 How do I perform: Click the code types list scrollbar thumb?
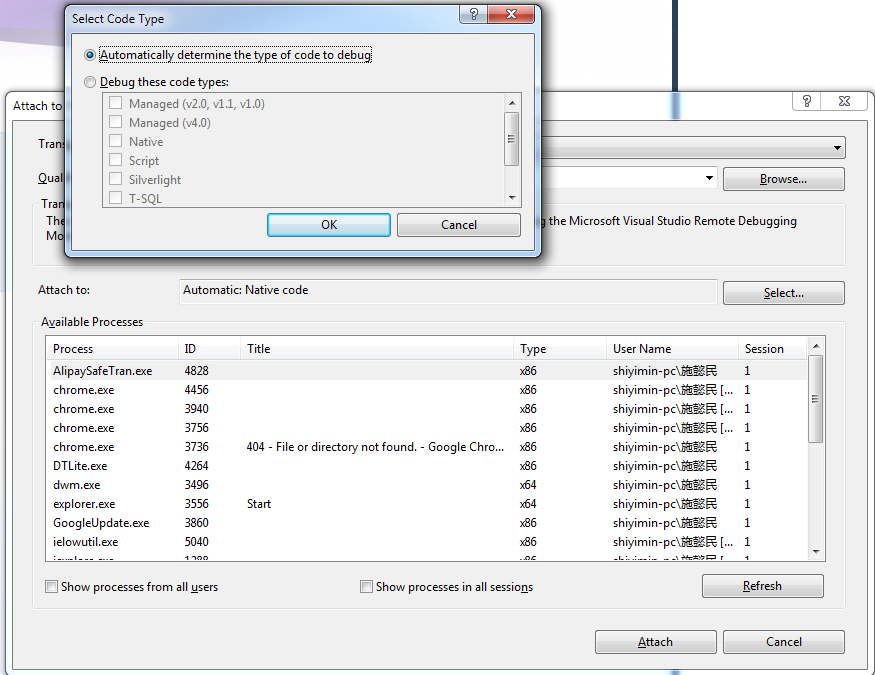coord(512,139)
